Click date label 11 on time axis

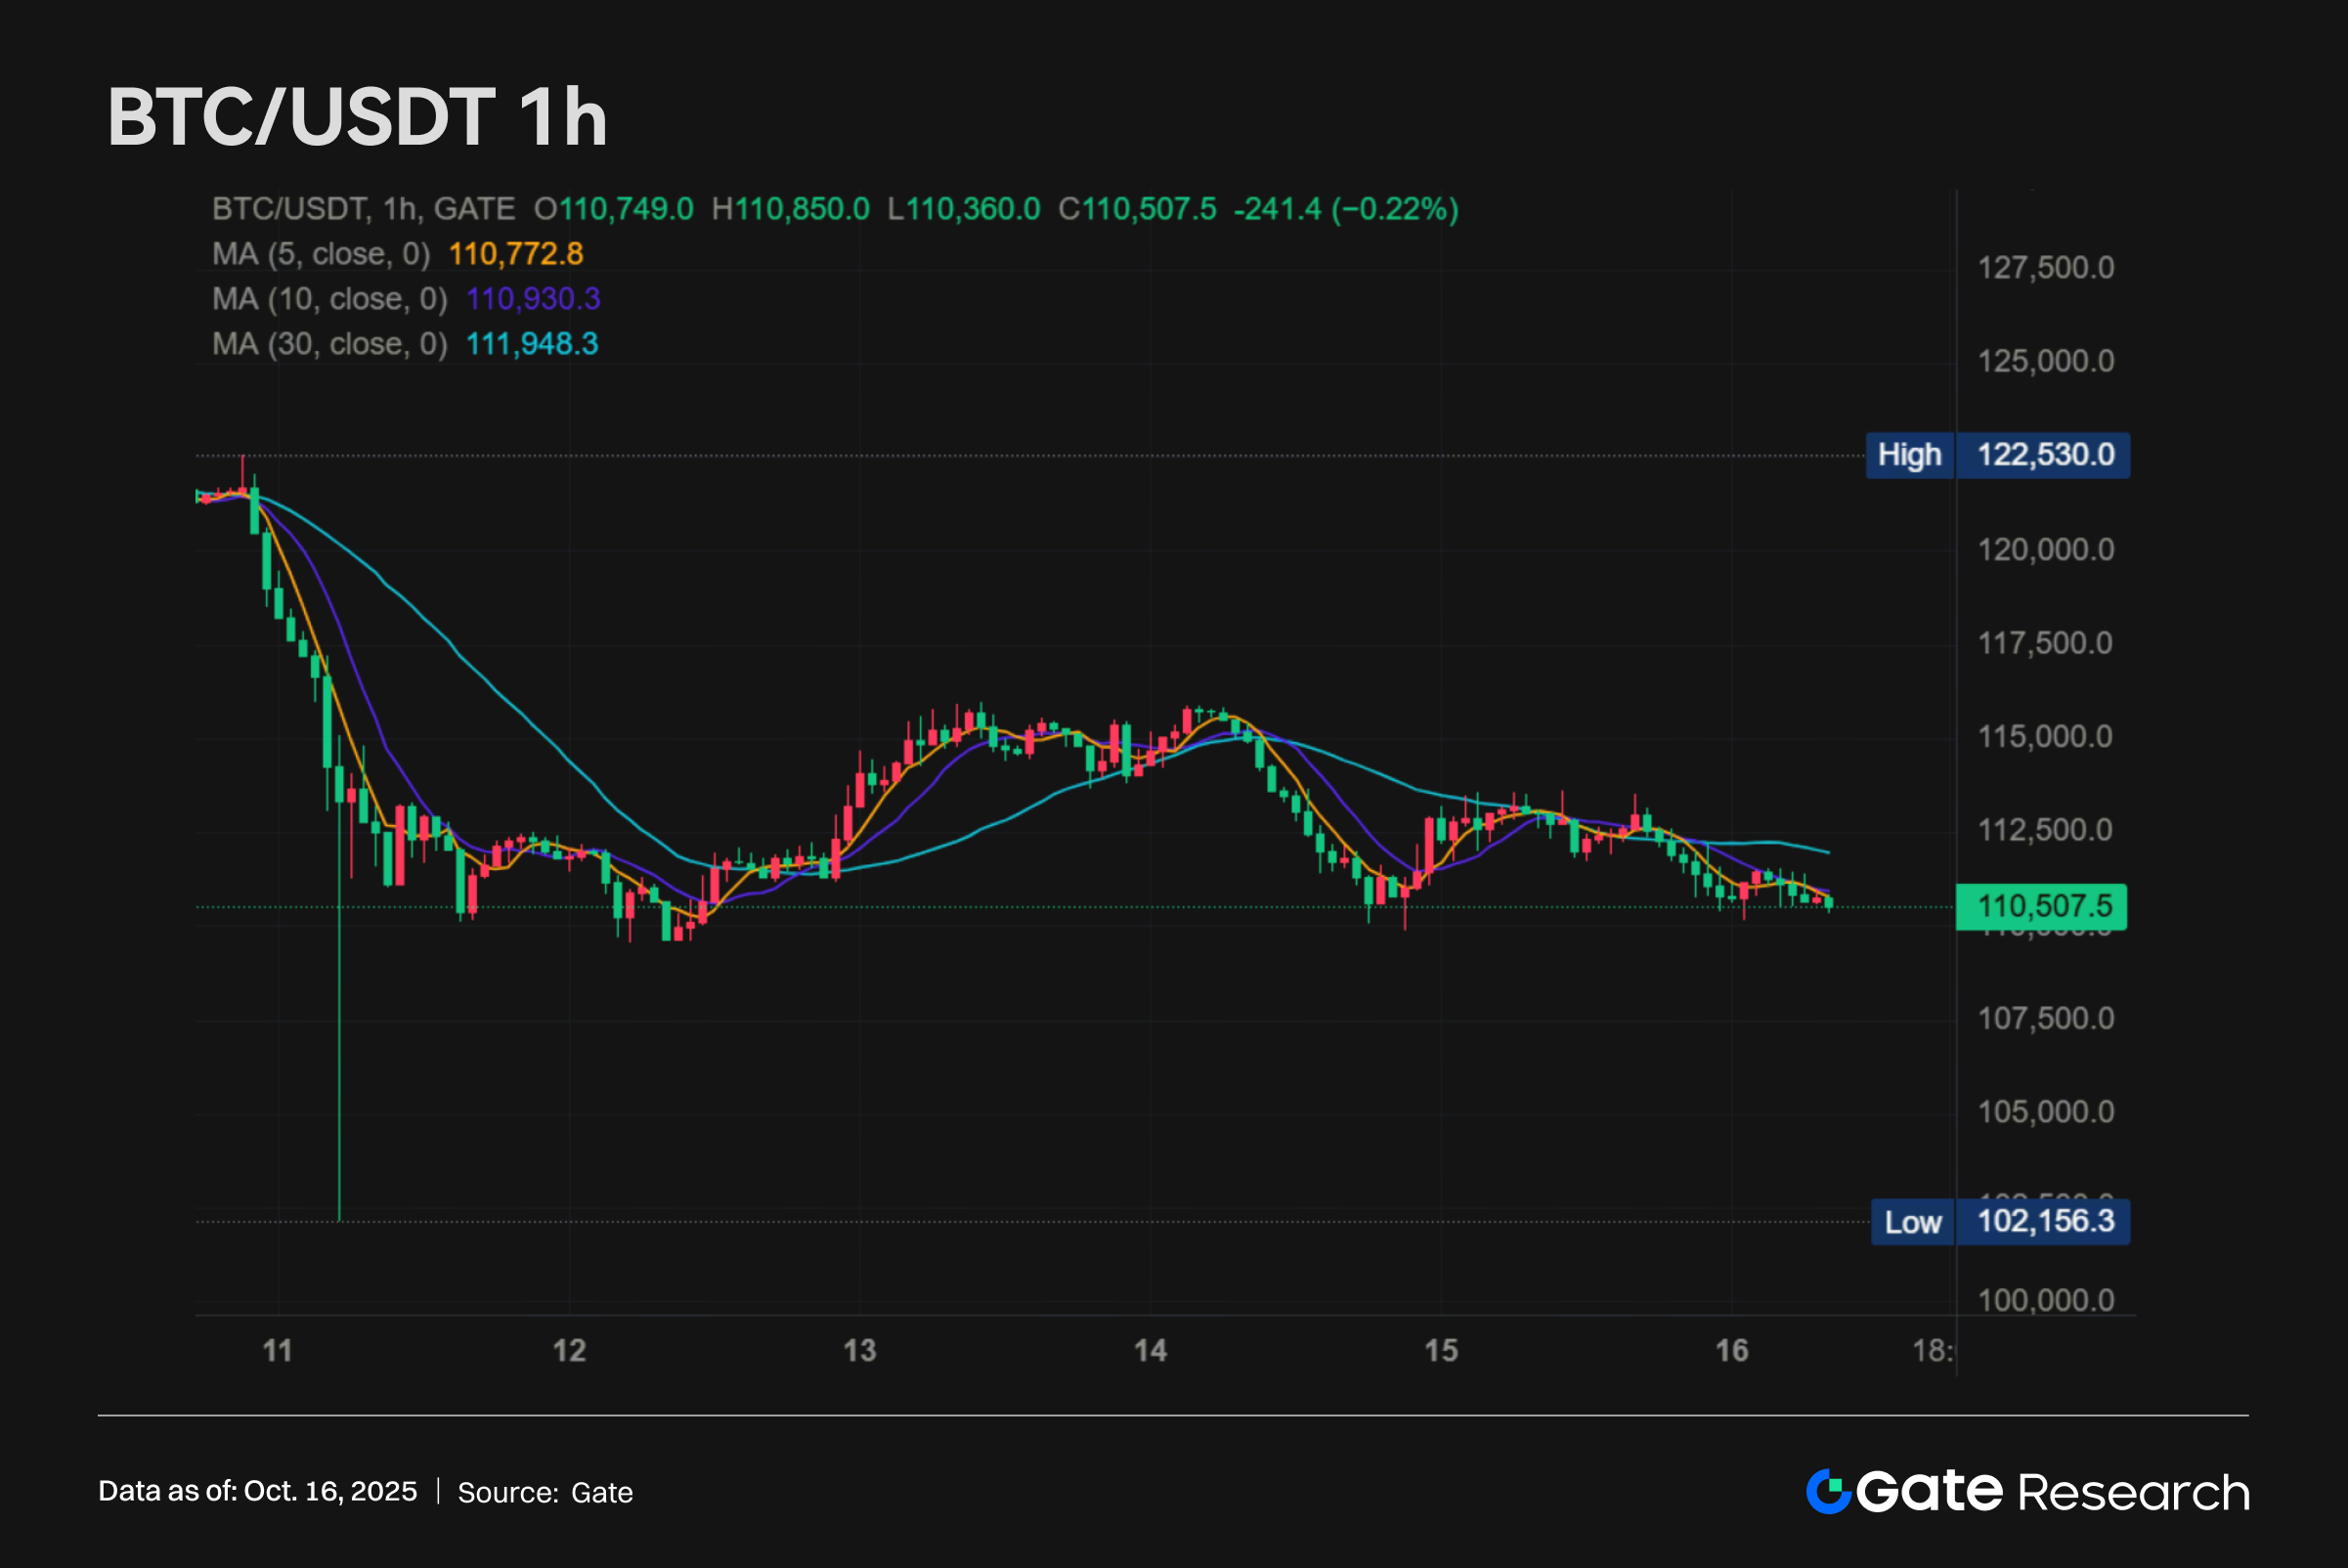point(278,1351)
